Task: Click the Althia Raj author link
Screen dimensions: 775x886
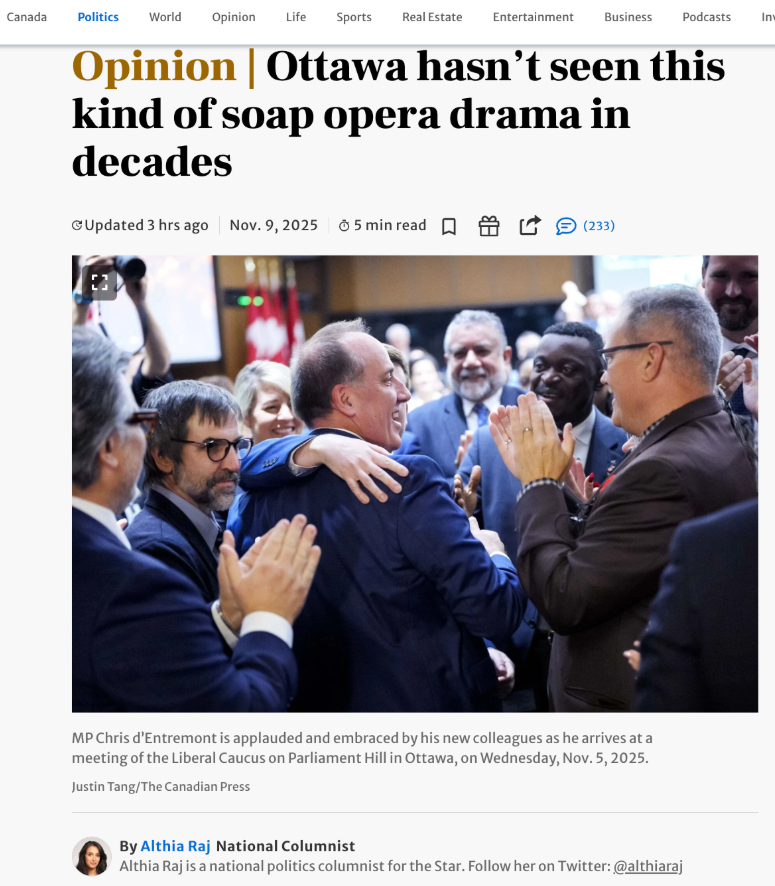Action: (175, 846)
